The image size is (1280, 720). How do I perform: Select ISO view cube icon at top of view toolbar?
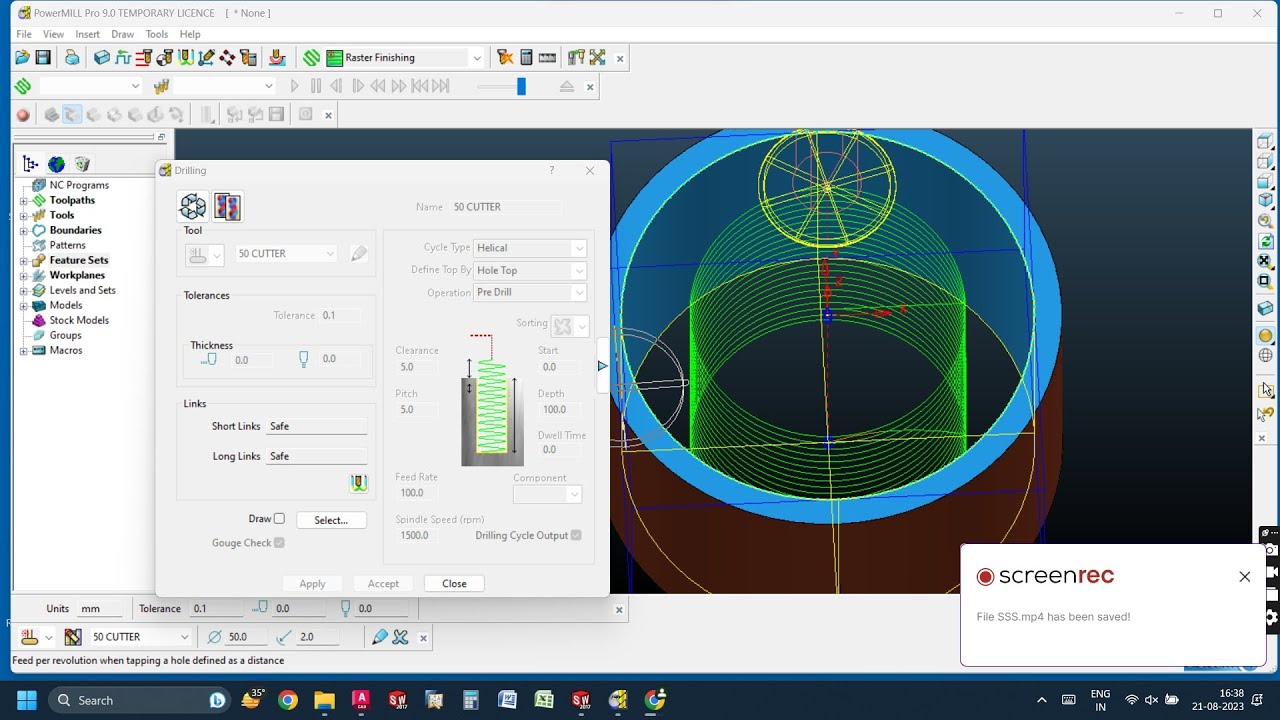click(x=1265, y=142)
